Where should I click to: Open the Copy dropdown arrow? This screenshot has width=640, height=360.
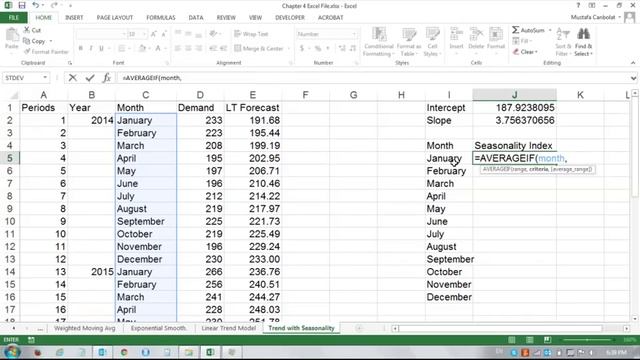[51, 41]
